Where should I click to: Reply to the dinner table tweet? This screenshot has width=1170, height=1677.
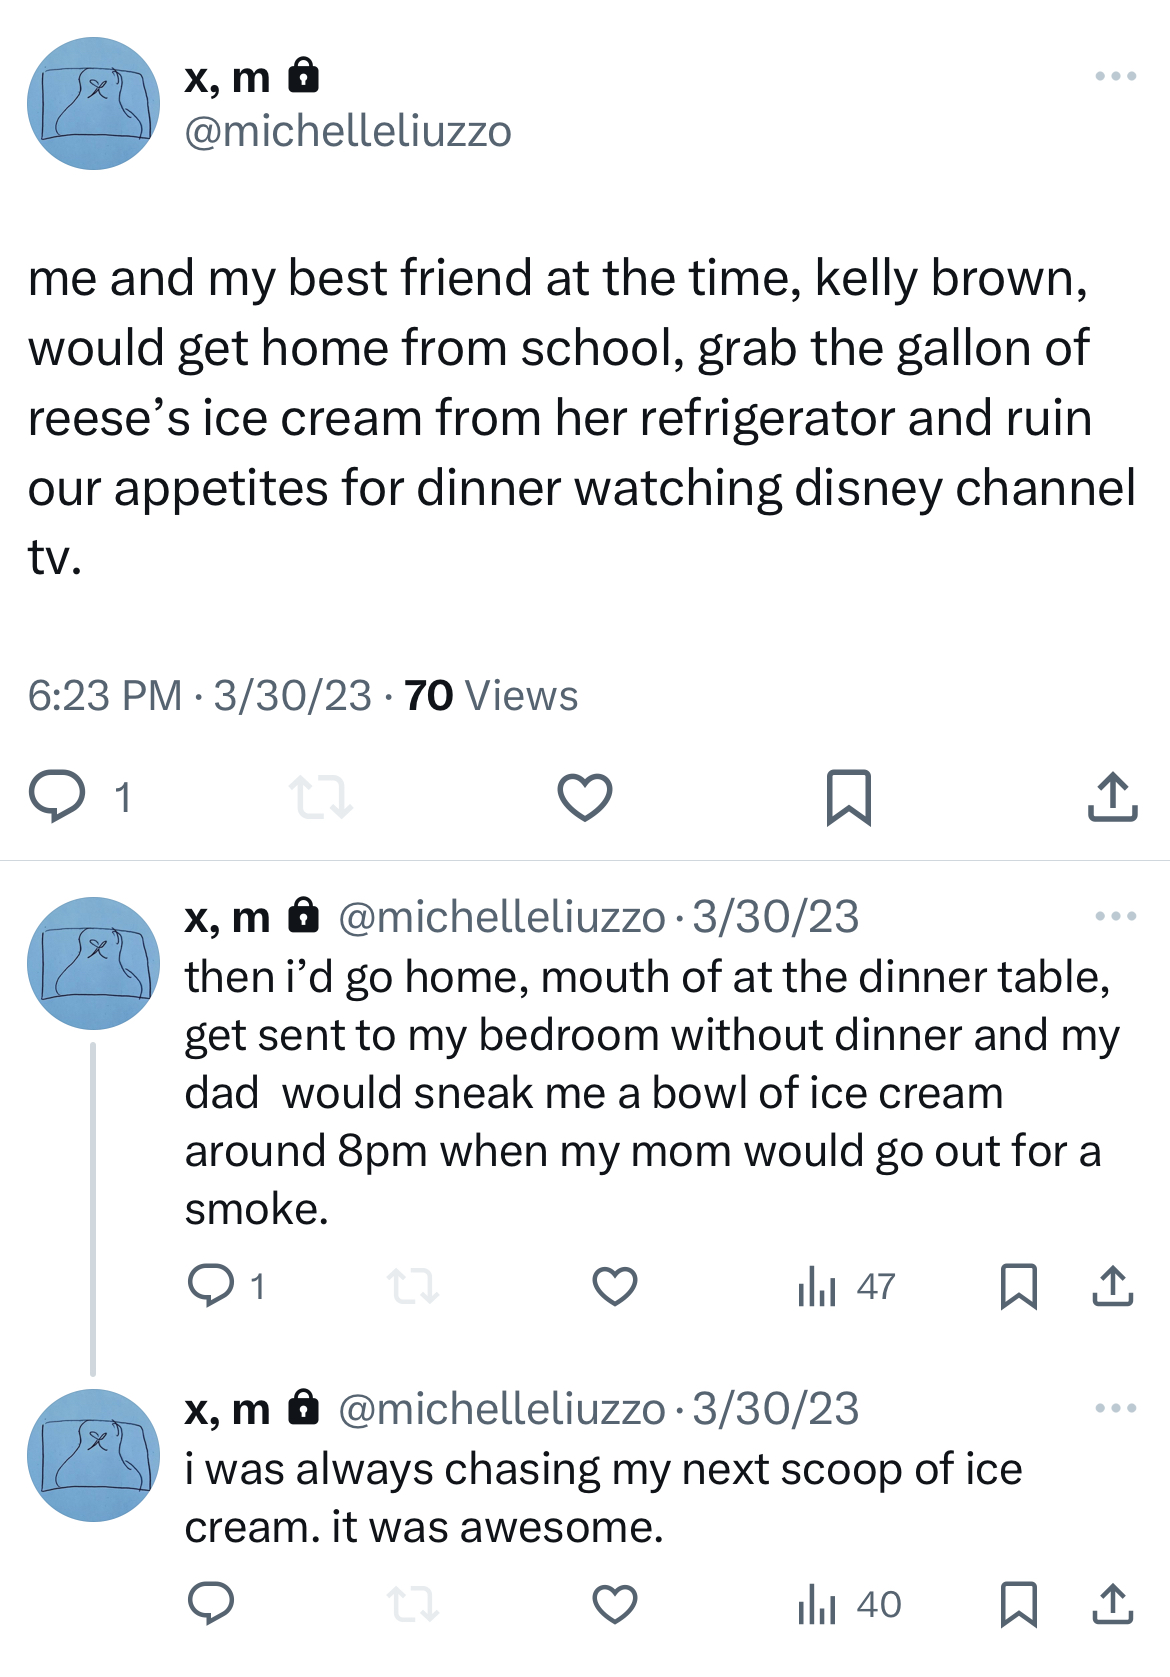[211, 1286]
